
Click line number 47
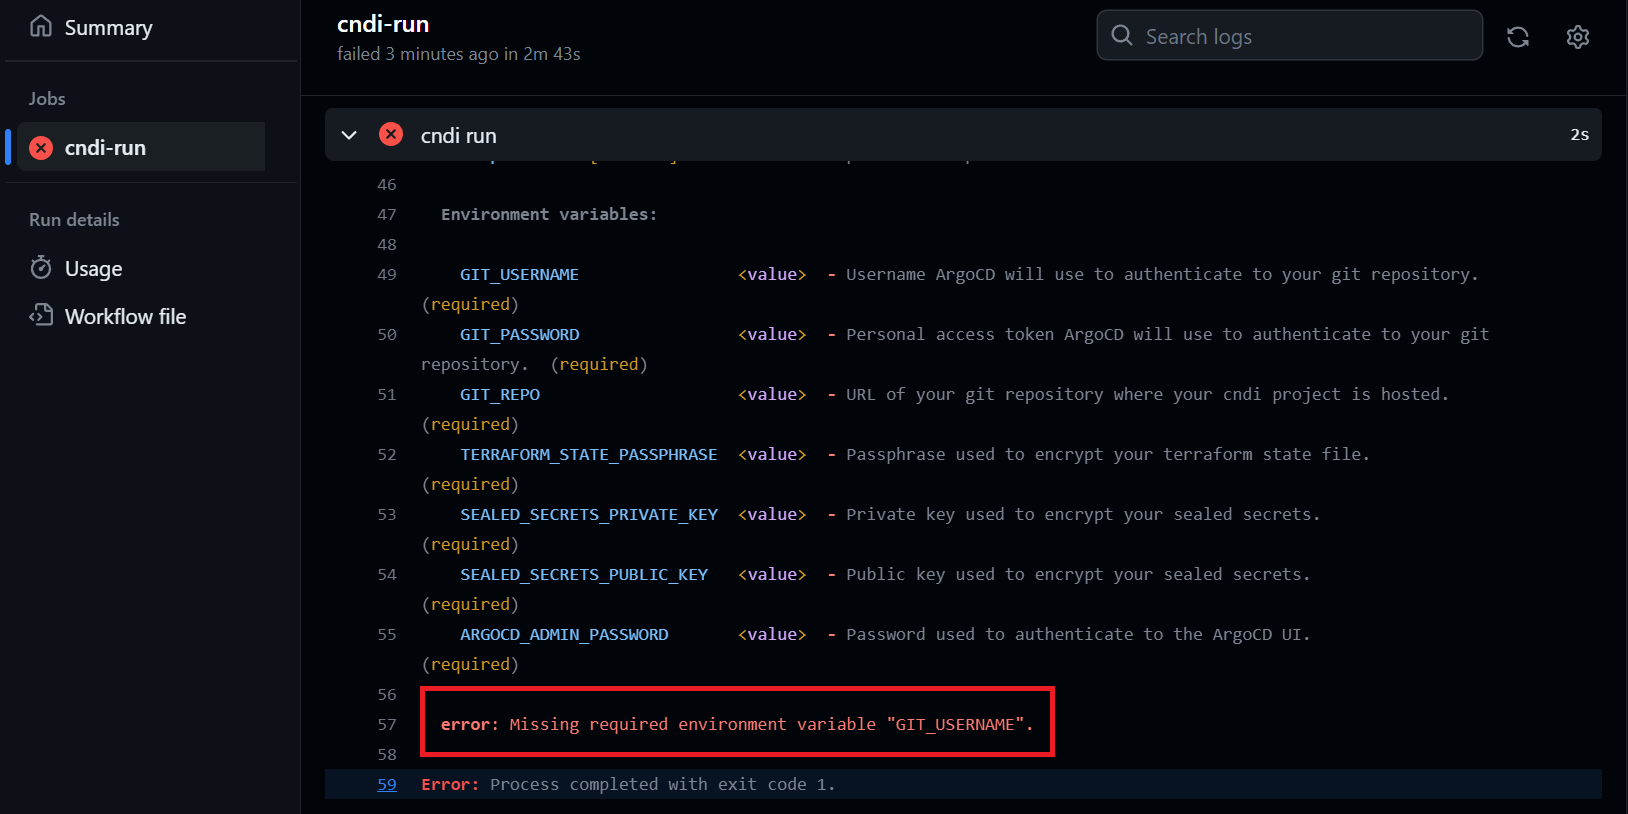(x=387, y=215)
